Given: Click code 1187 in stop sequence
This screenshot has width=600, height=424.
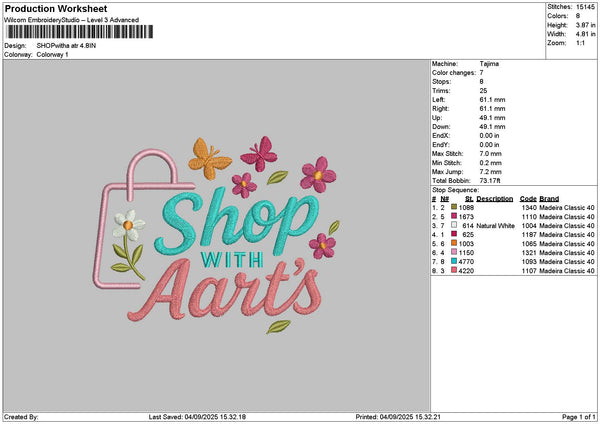Looking at the screenshot, I should coord(529,235).
